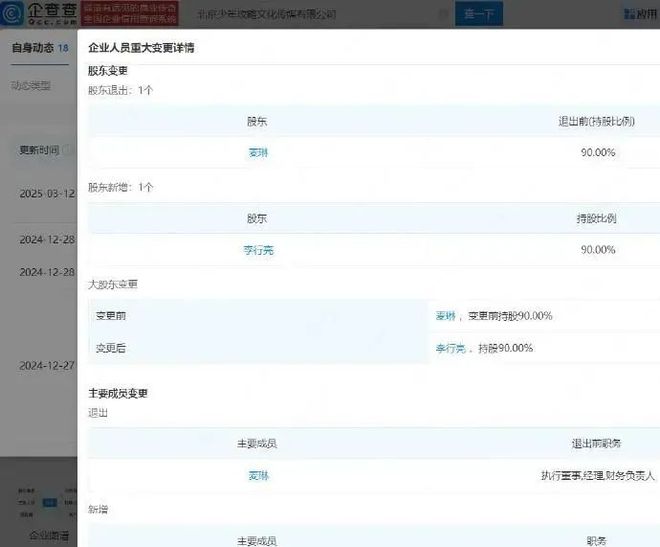This screenshot has height=547, width=660.
Task: Open the 动态类型 filter
Action: point(31,85)
